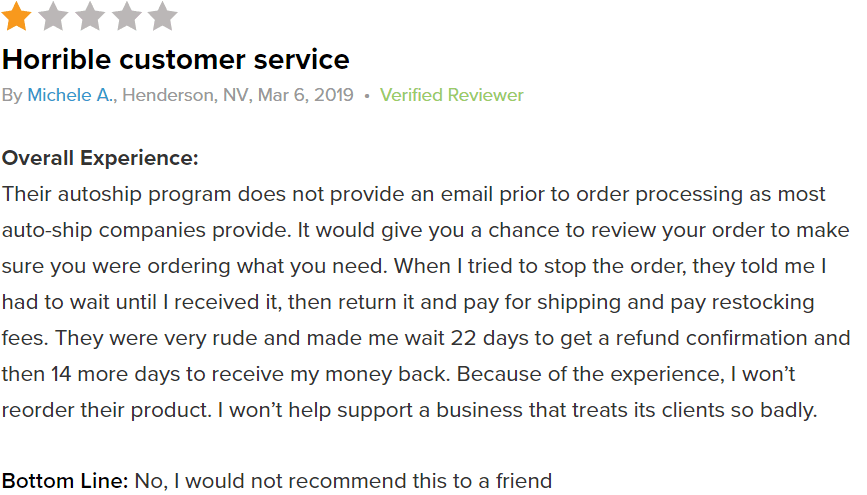Click the second gray rating star

click(53, 15)
